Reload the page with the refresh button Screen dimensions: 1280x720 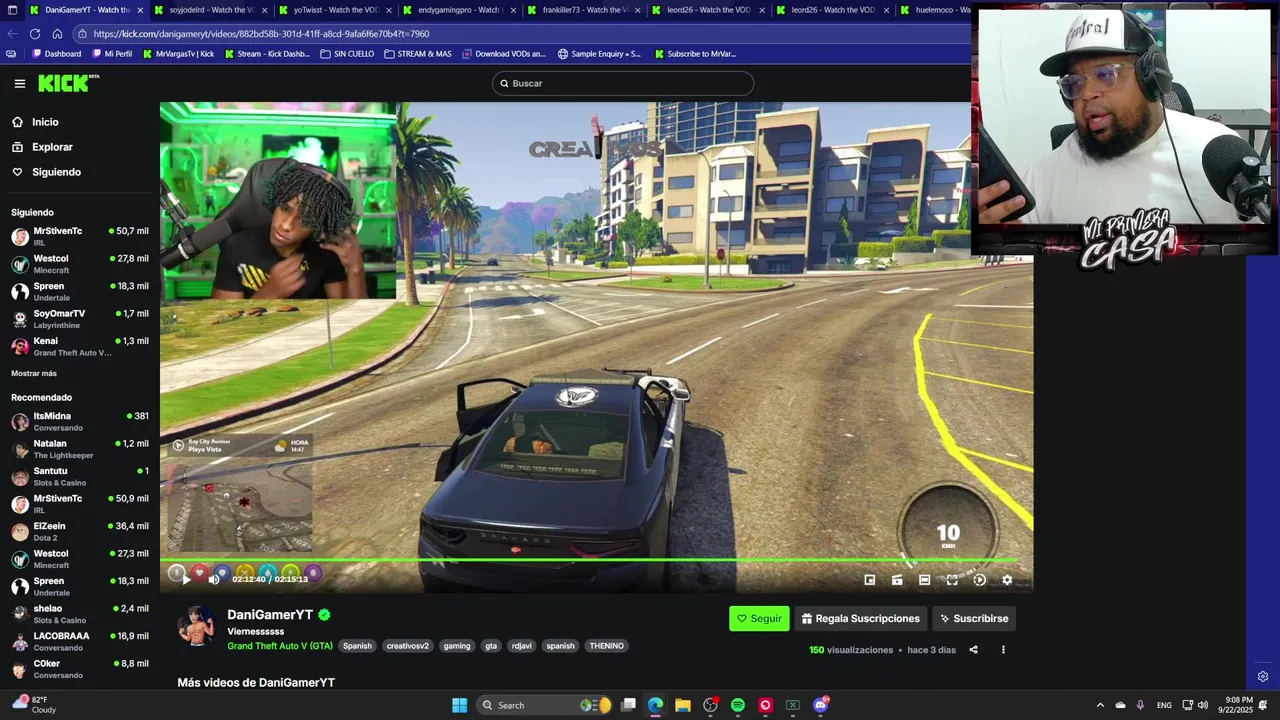point(33,33)
